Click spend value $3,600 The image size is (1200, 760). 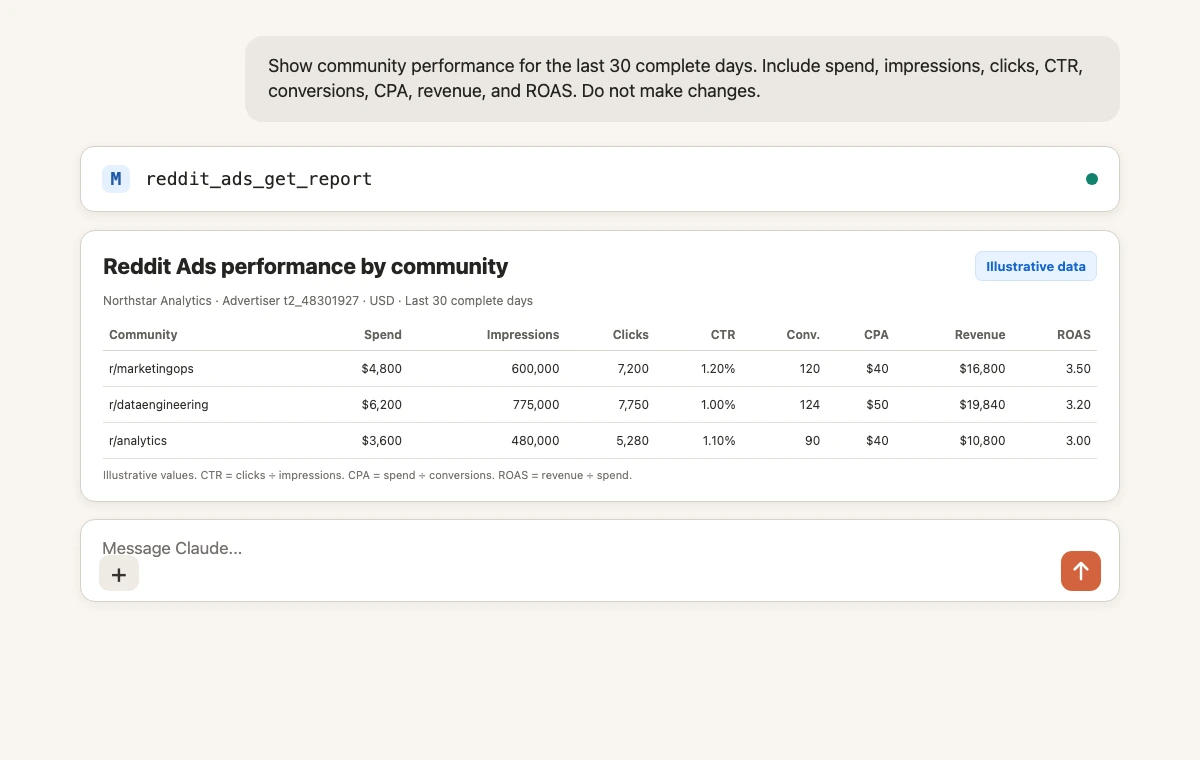[x=382, y=441]
